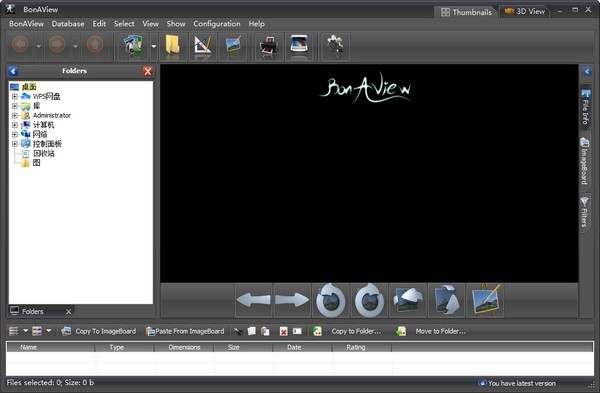Click the thumbnail sort mode icon

click(37, 331)
